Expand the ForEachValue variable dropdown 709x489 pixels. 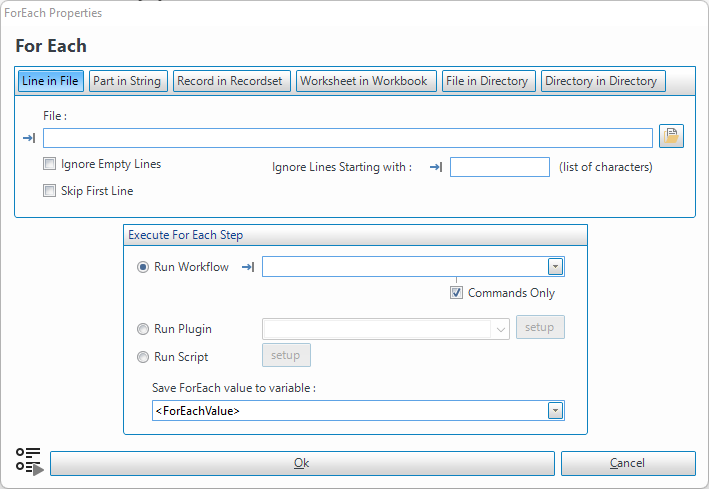pyautogui.click(x=555, y=411)
